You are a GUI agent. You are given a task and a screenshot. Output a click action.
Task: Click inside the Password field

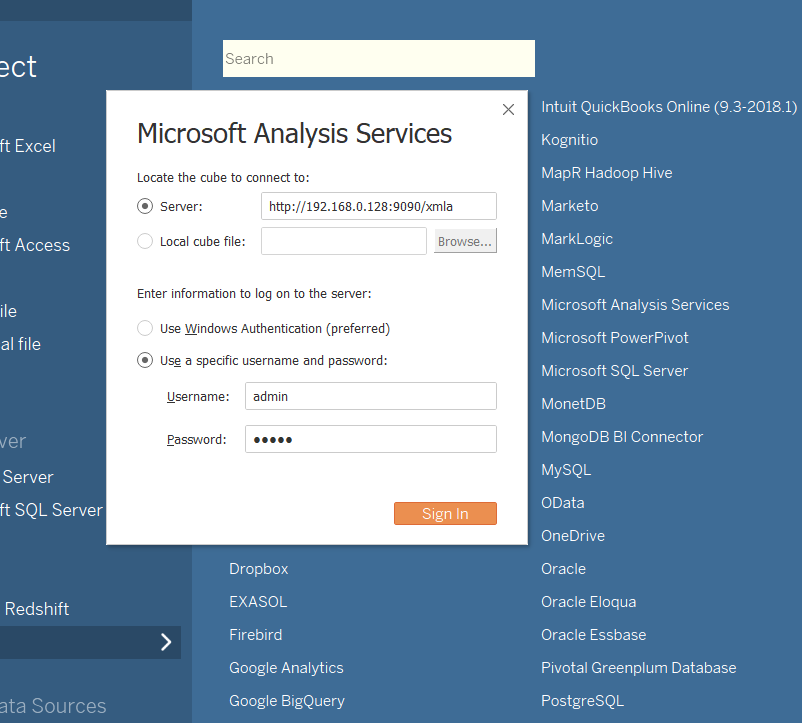tap(370, 439)
